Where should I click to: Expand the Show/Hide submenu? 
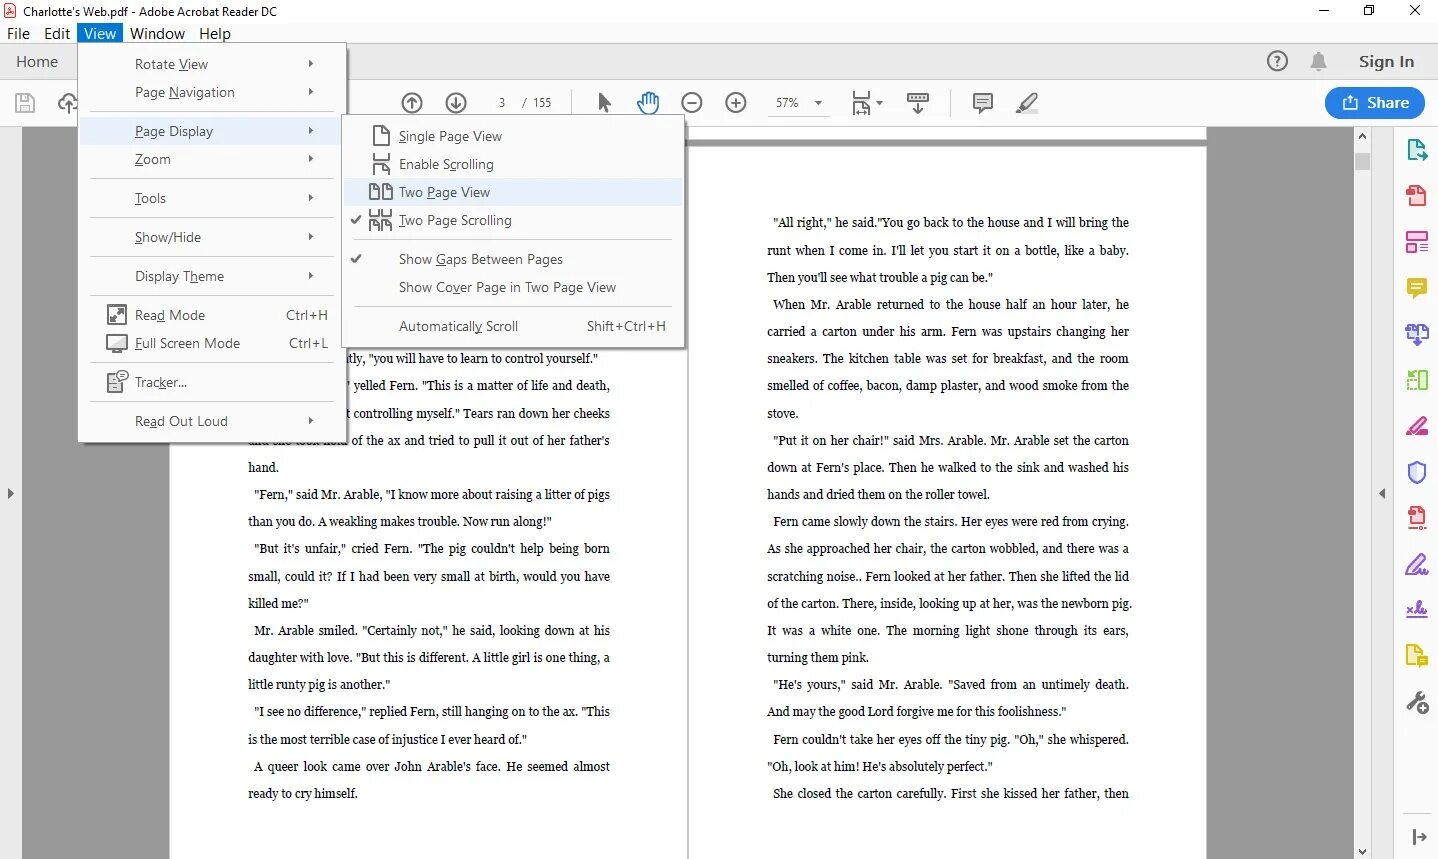pos(212,237)
